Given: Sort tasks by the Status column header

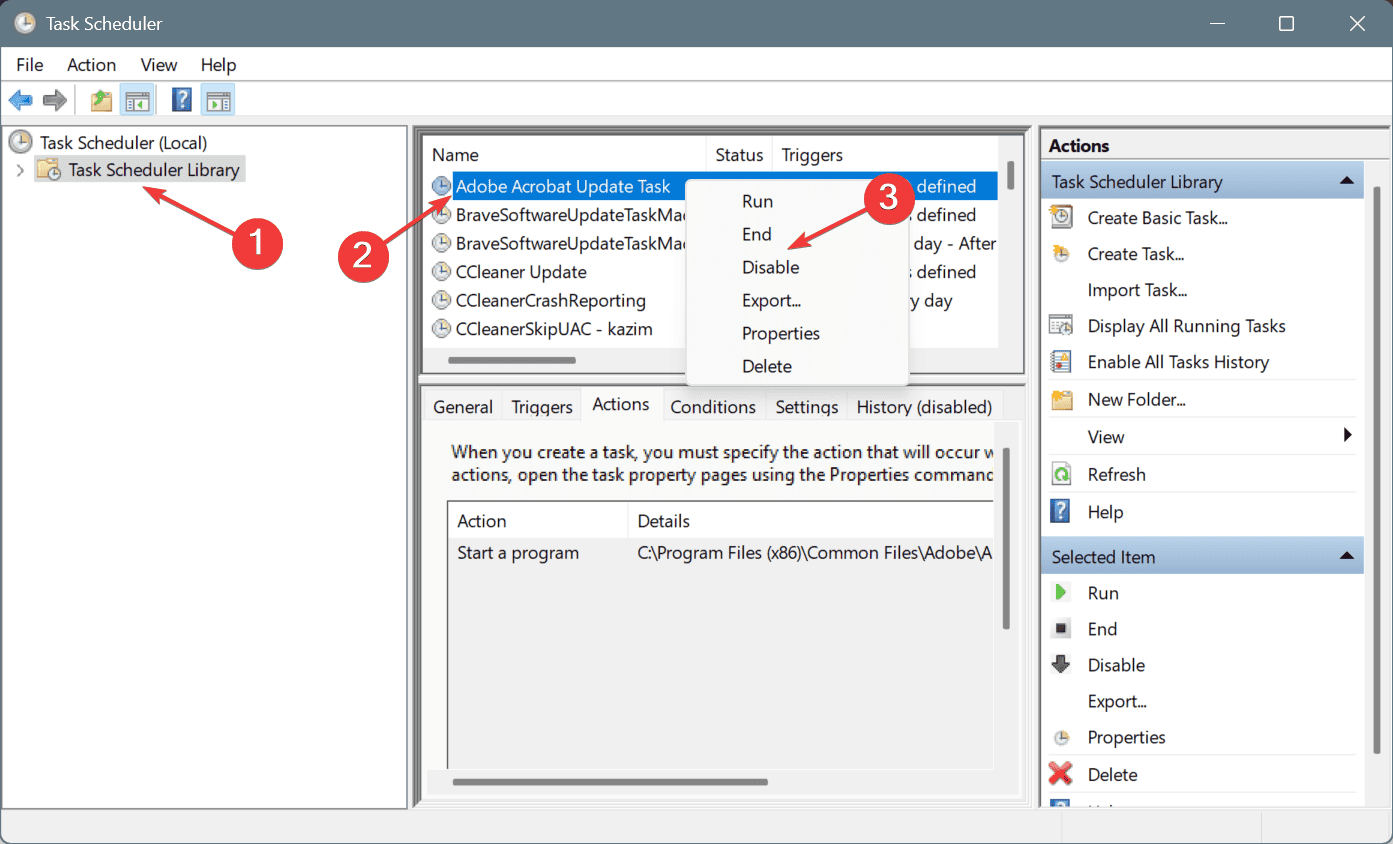Looking at the screenshot, I should click(x=739, y=155).
